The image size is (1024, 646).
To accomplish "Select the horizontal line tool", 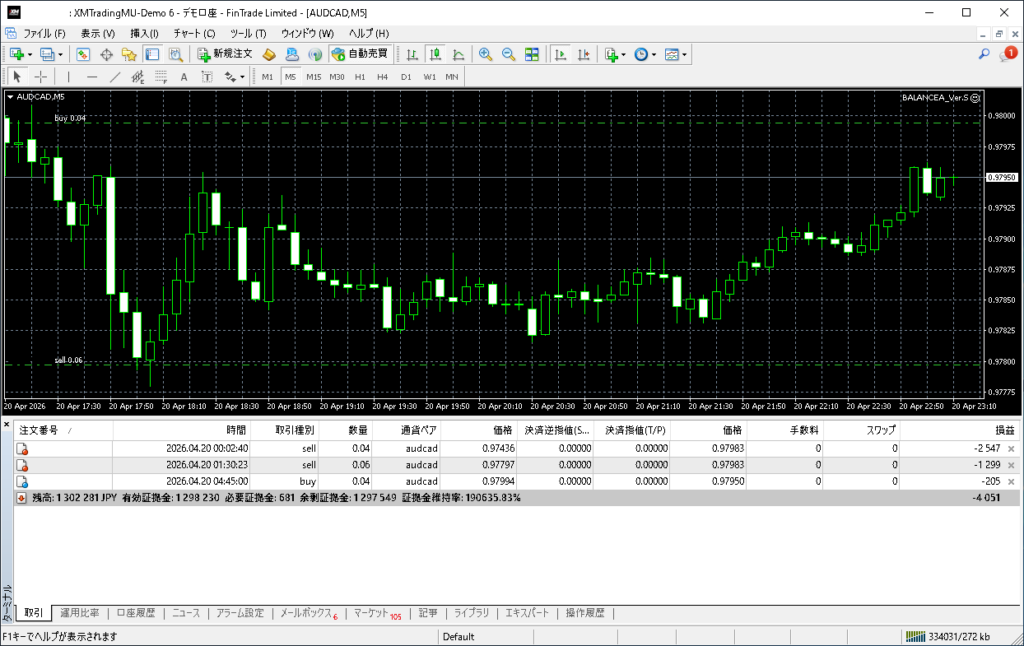I will (x=92, y=77).
